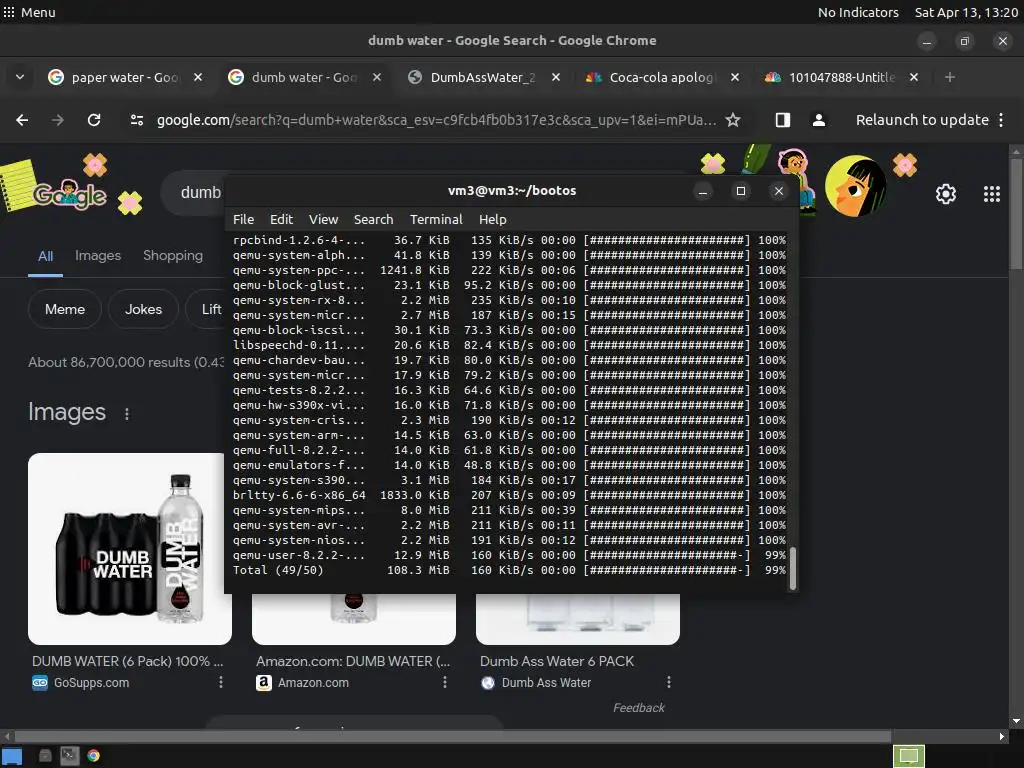Select the Shopping search tab

[173, 255]
